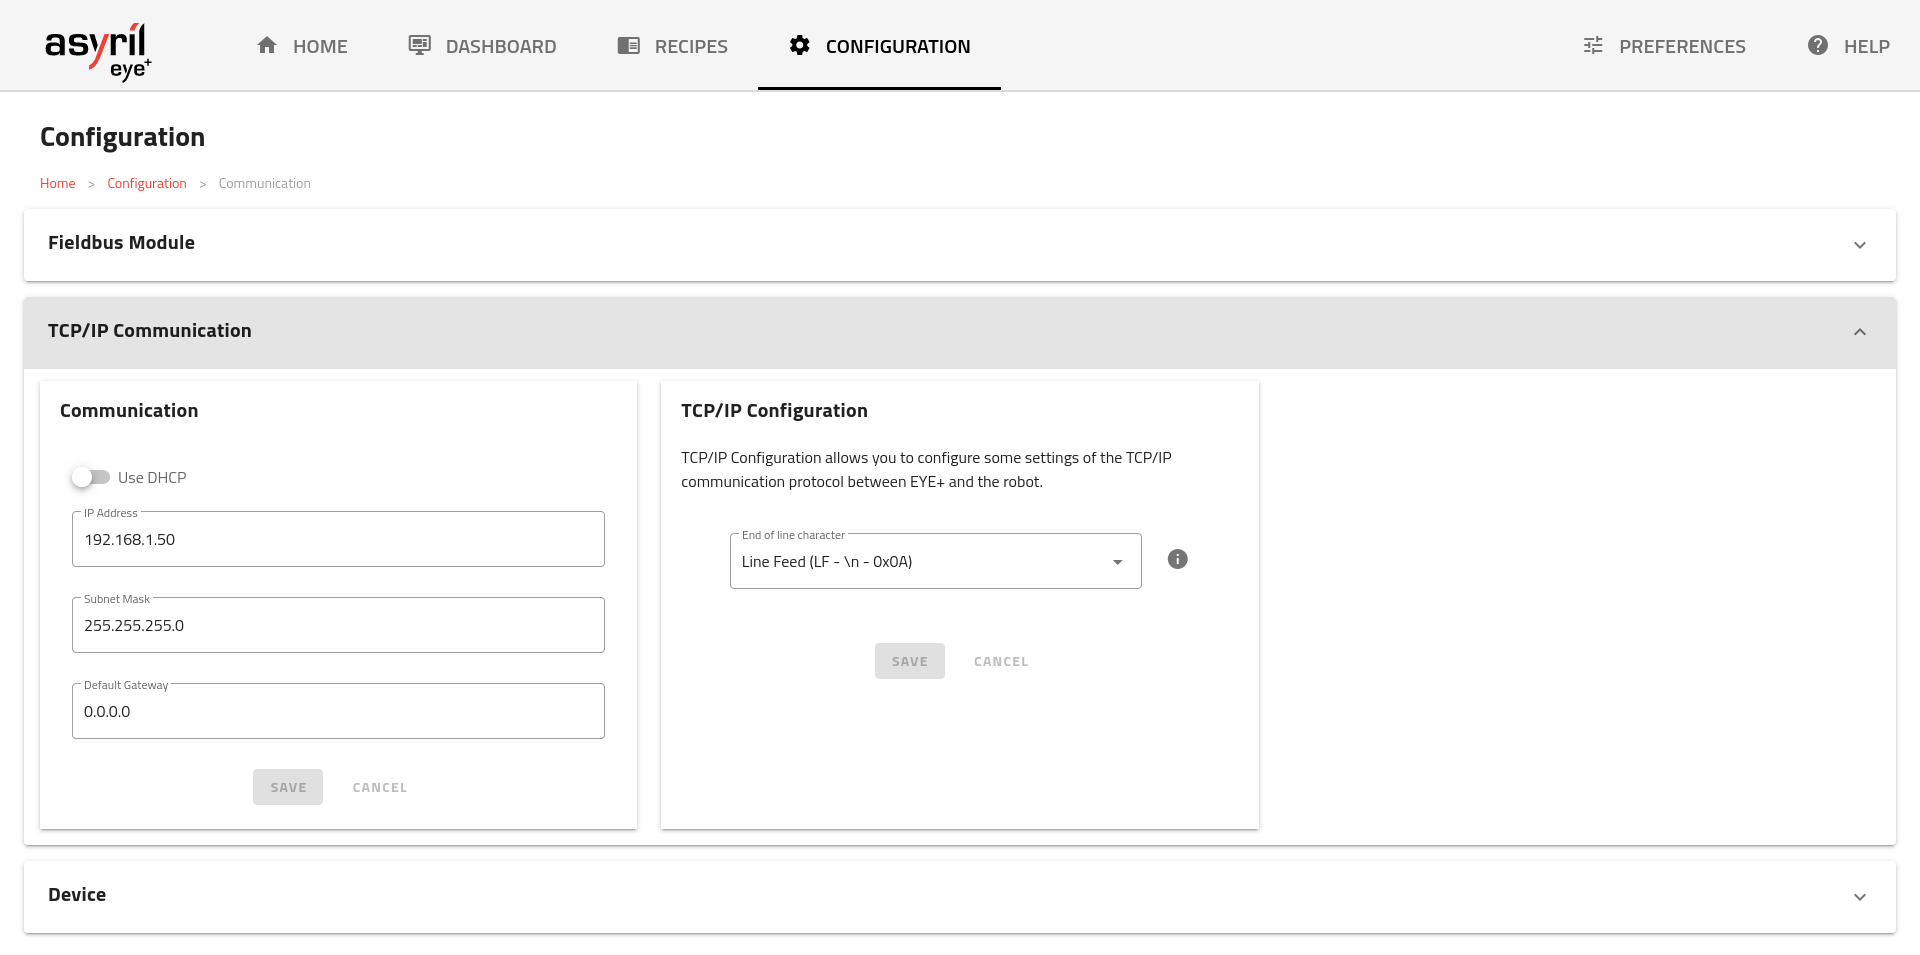The image size is (1920, 955).
Task: Open the End of line character dropdown
Action: tap(935, 562)
